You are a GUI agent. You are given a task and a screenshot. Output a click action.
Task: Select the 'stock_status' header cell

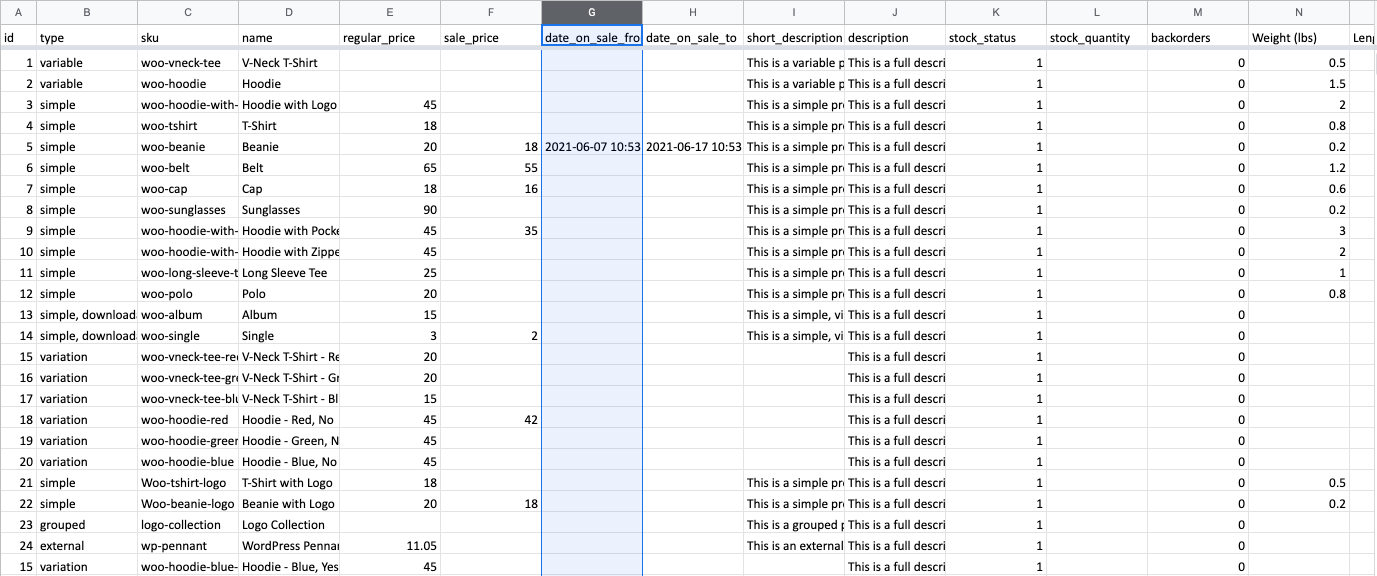[995, 38]
